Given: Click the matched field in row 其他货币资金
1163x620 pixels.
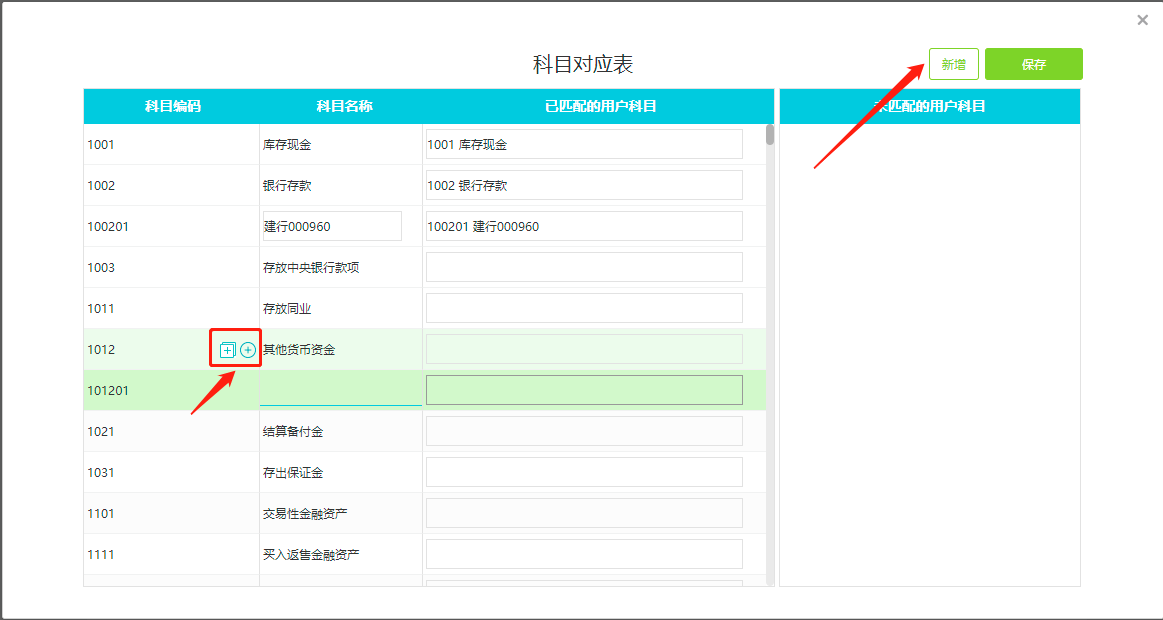Looking at the screenshot, I should [x=584, y=349].
